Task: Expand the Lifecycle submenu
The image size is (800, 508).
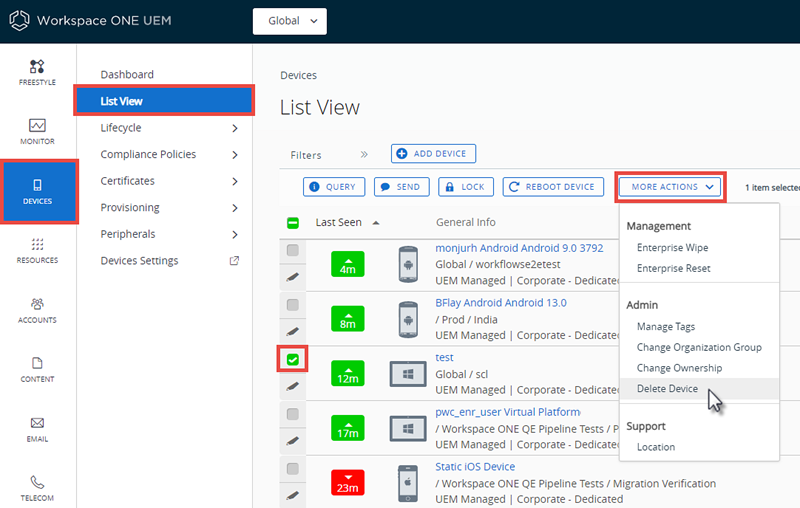Action: pyautogui.click(x=235, y=128)
